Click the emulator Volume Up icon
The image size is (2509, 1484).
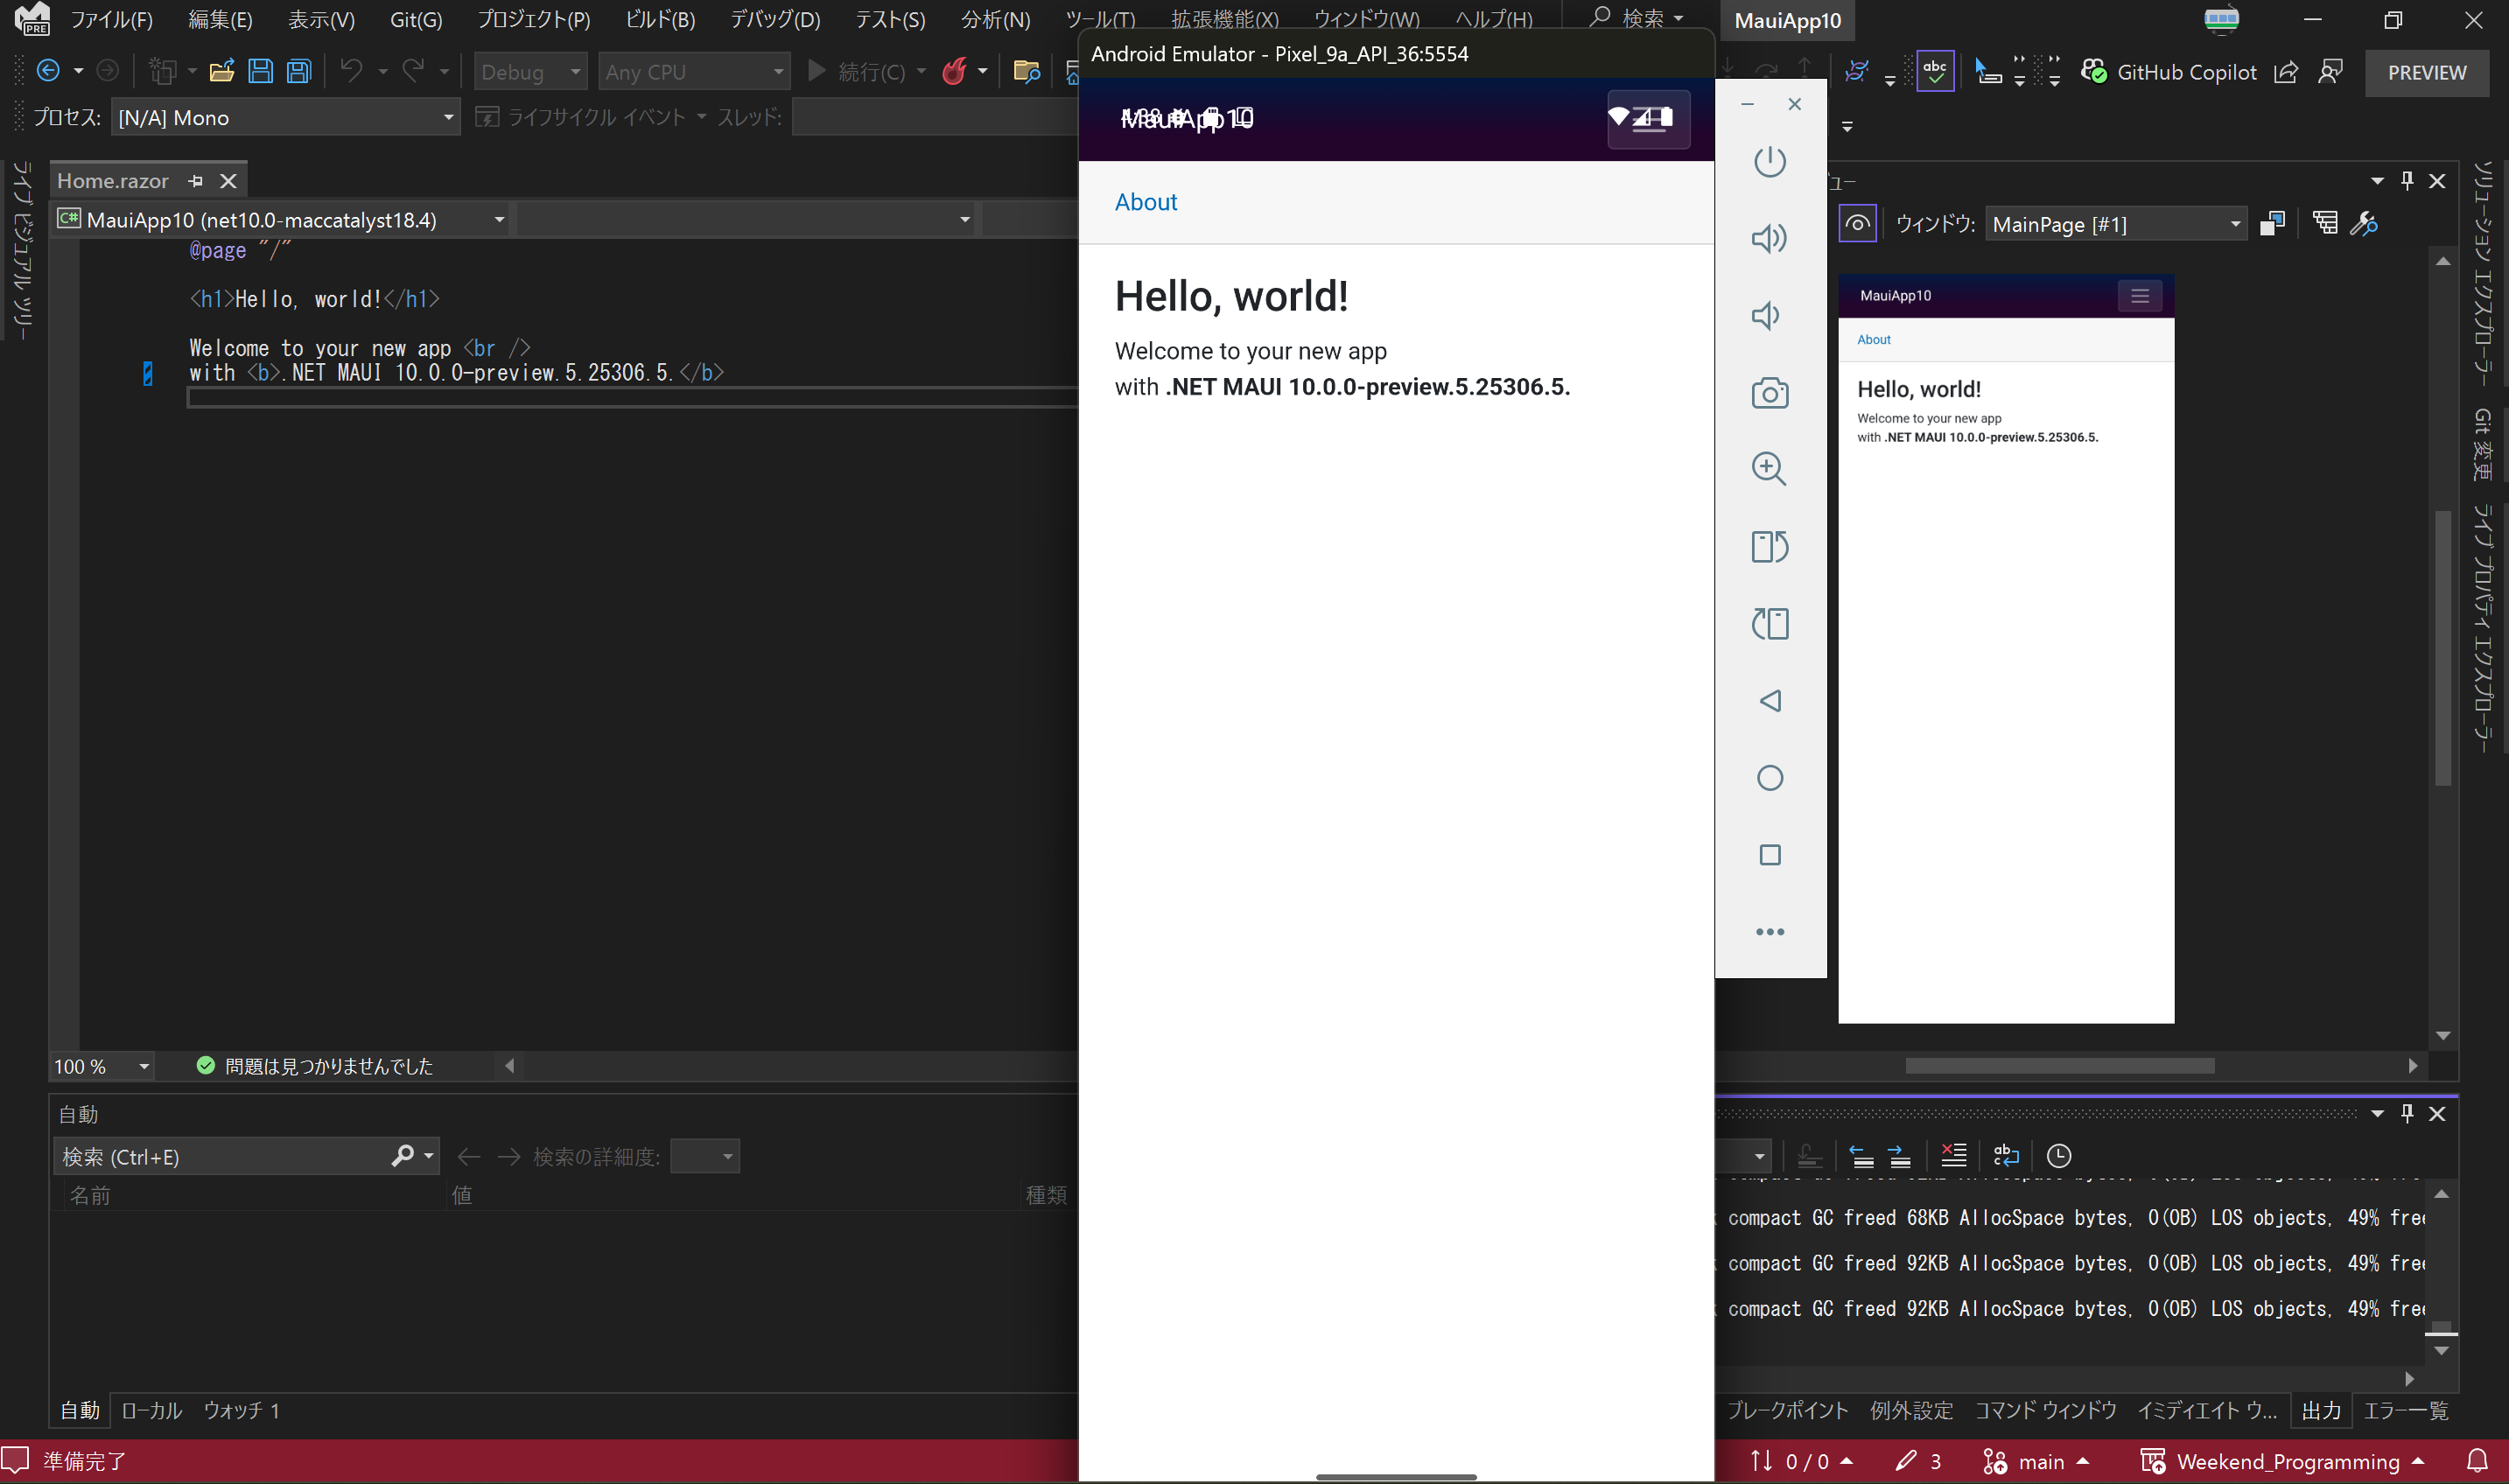coord(1769,238)
